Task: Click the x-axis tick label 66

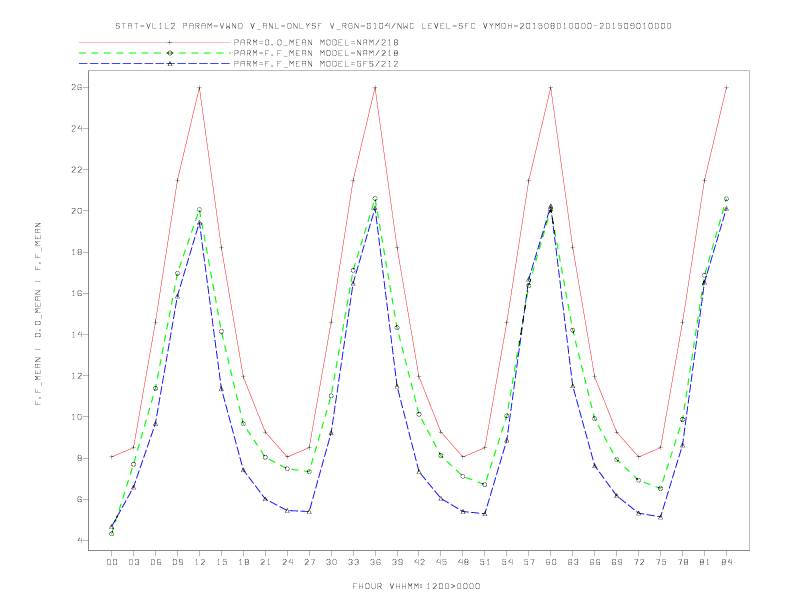Action: [x=595, y=562]
